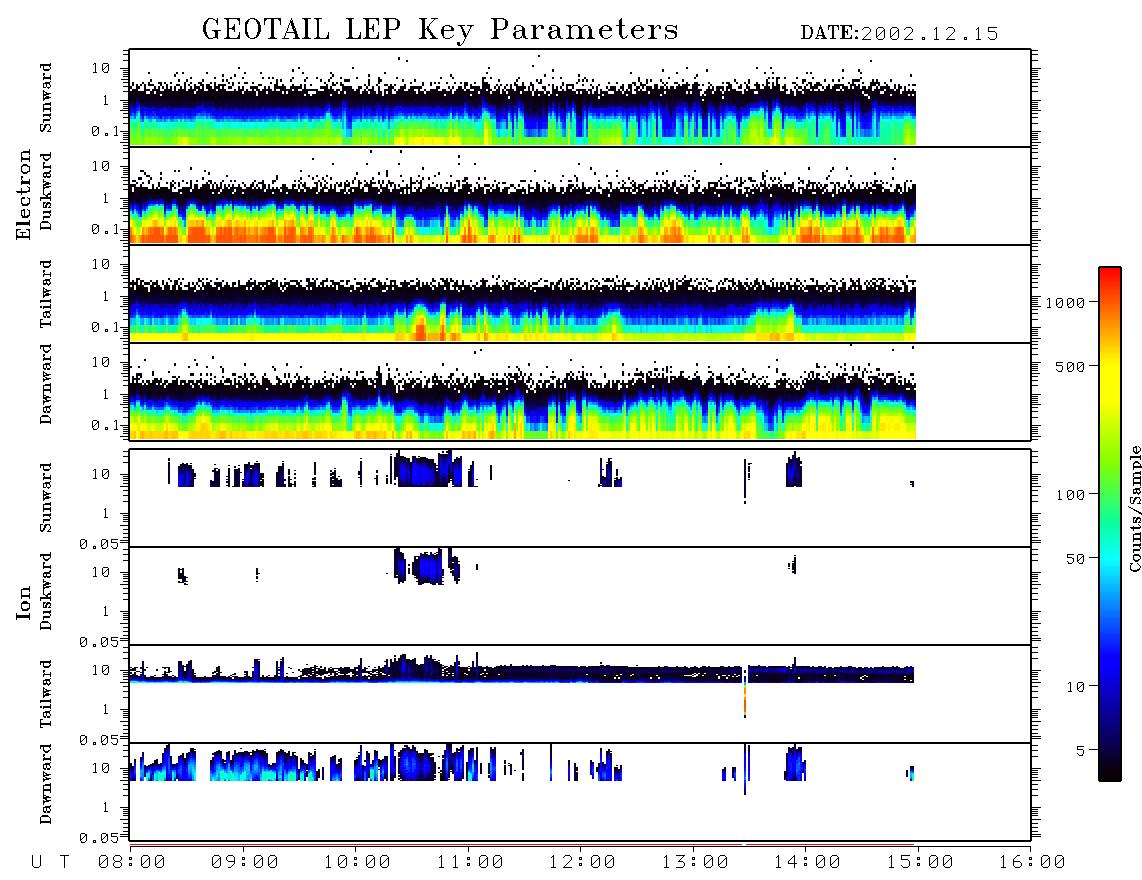Click the Ion "Dawnward" panel label
The height and width of the screenshot is (880, 1142).
46,784
